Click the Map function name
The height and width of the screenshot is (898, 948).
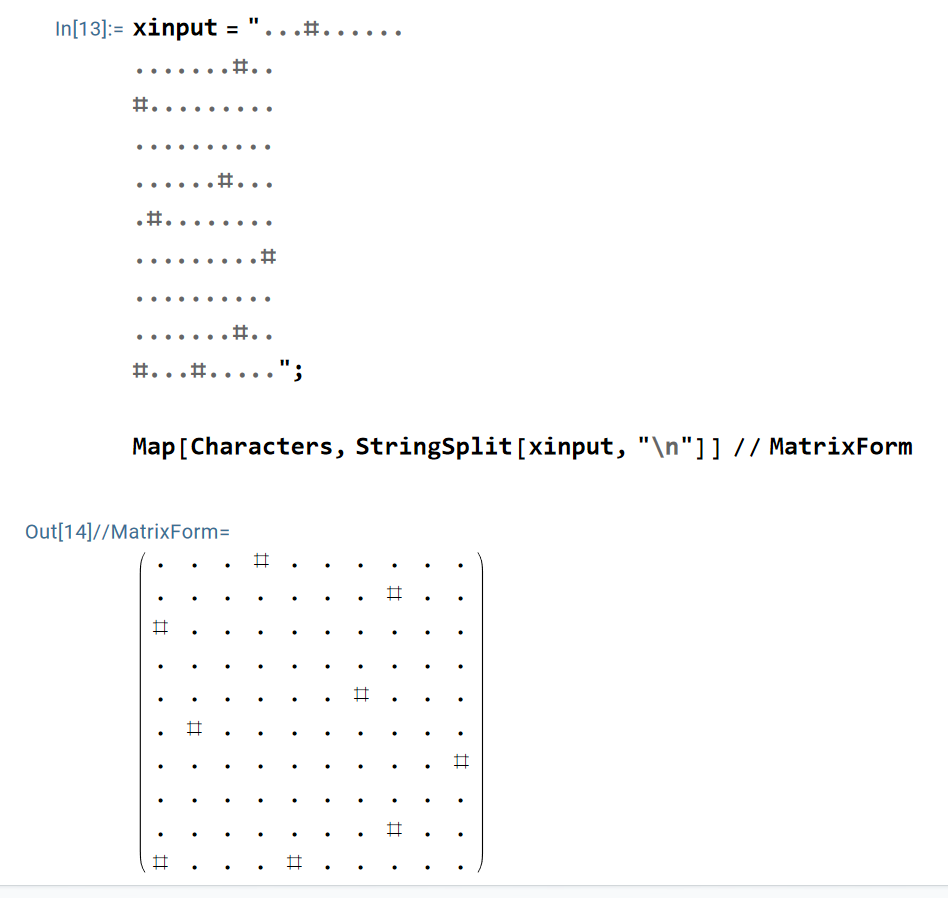(x=155, y=446)
